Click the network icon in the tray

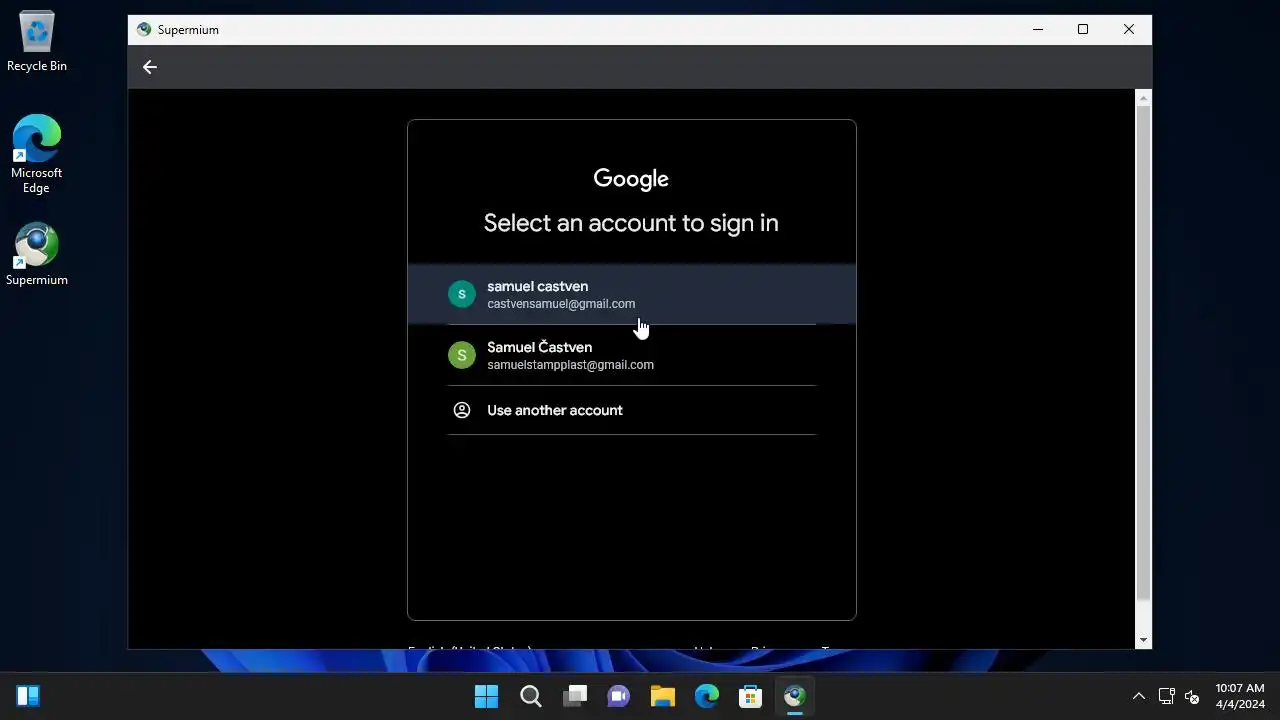point(1166,696)
